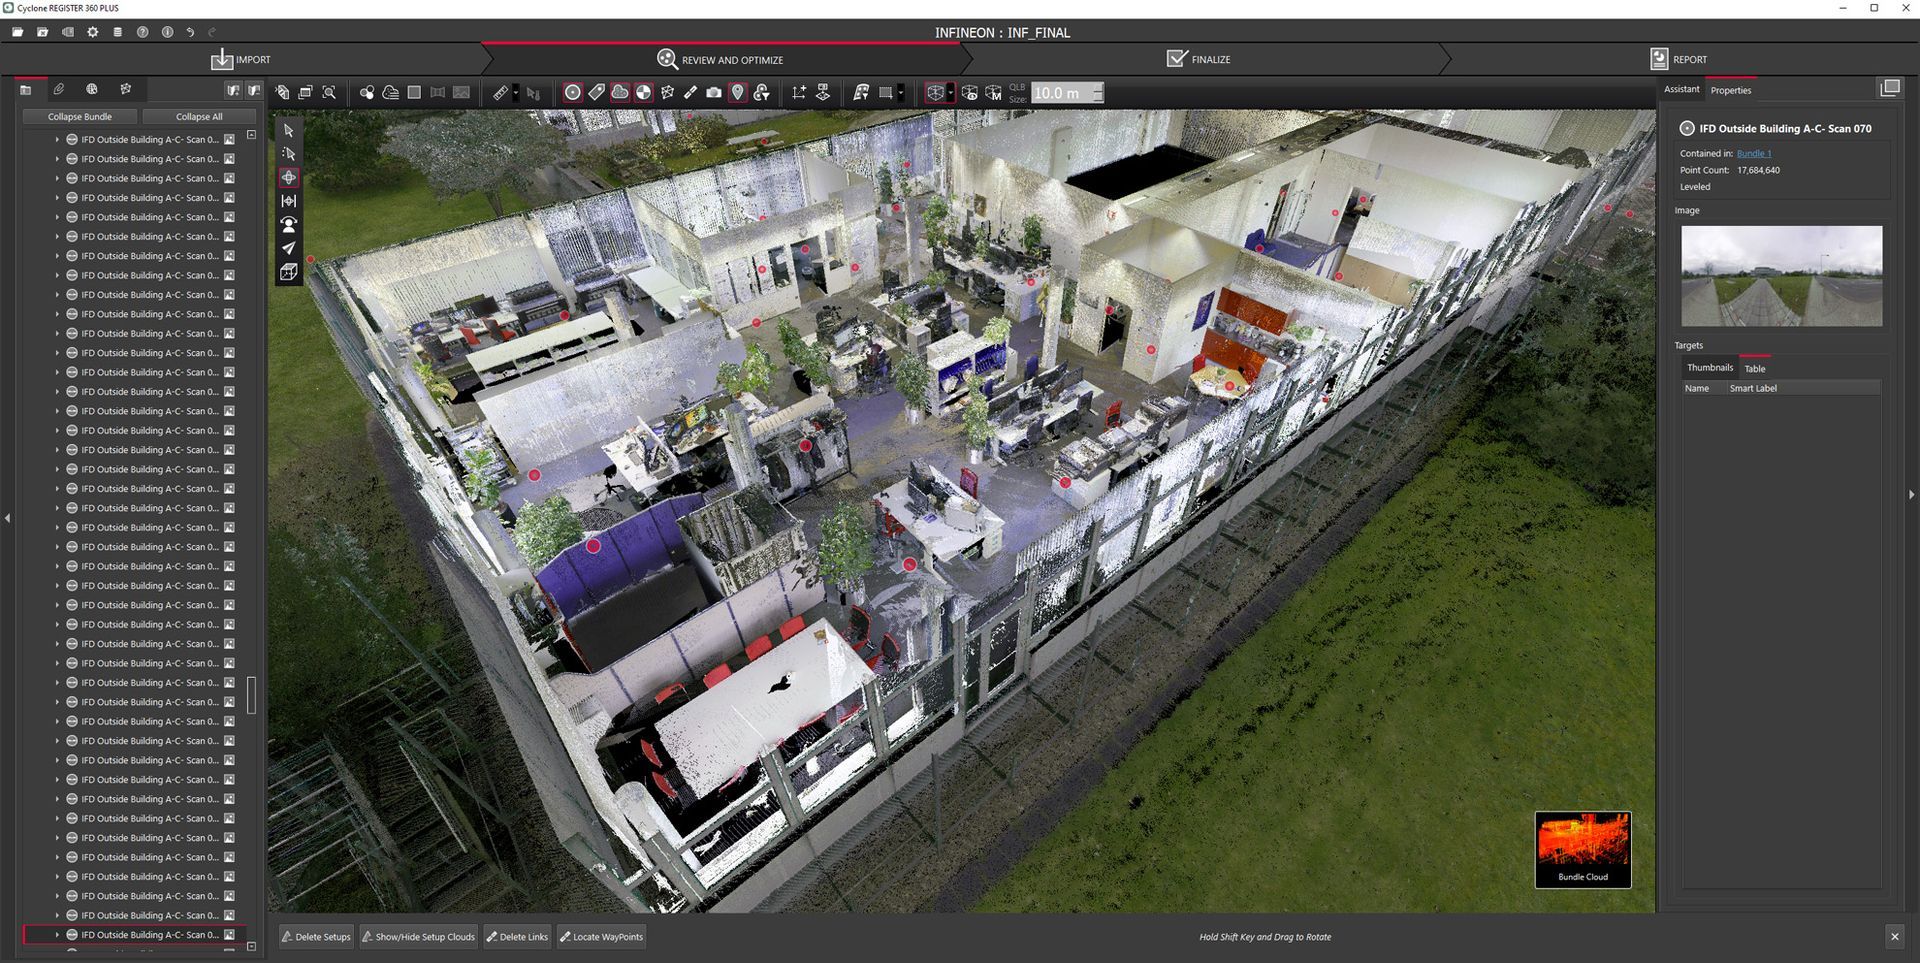Click the Collapse Bundle button
1920x963 pixels.
[x=80, y=117]
